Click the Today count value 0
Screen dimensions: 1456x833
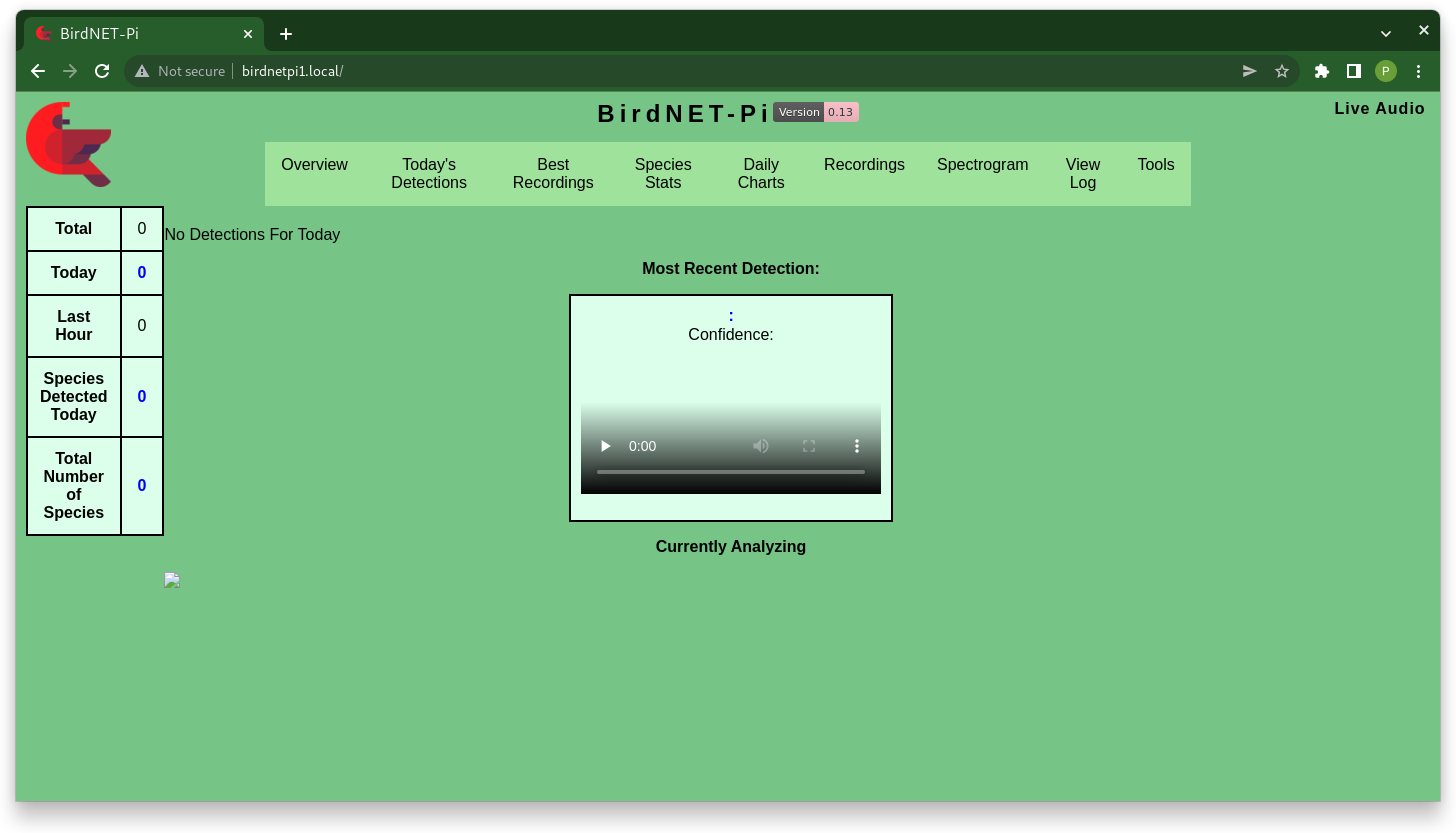142,273
